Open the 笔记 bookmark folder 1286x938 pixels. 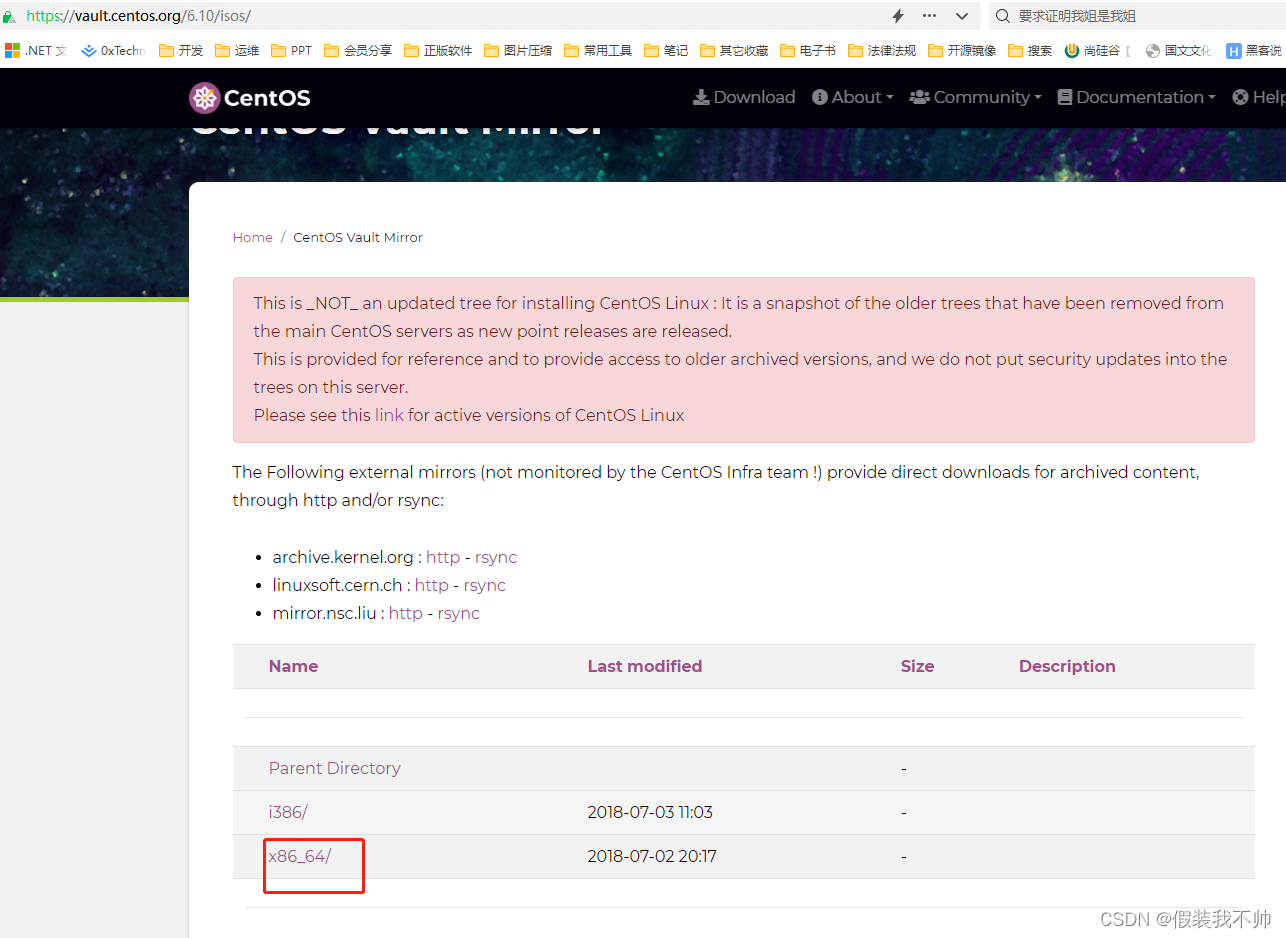click(x=666, y=50)
